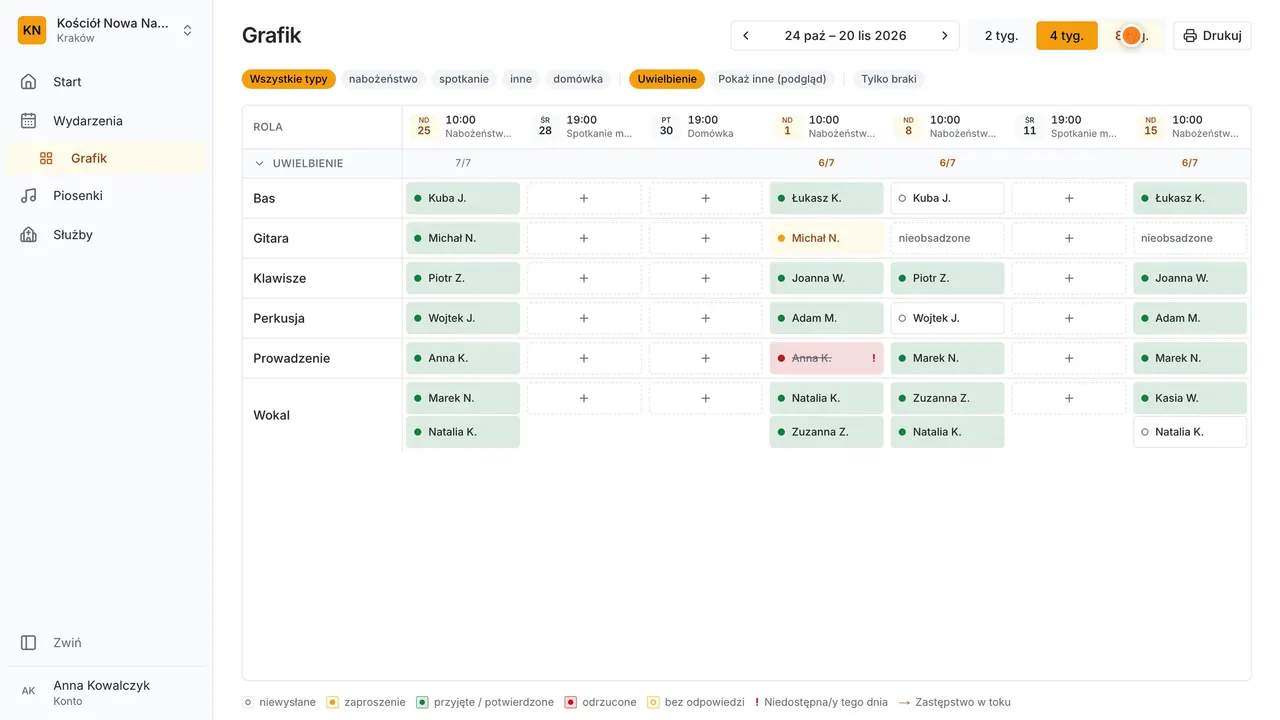1280x720 pixels.
Task: Go to next date range arrow
Action: pyautogui.click(x=945, y=36)
